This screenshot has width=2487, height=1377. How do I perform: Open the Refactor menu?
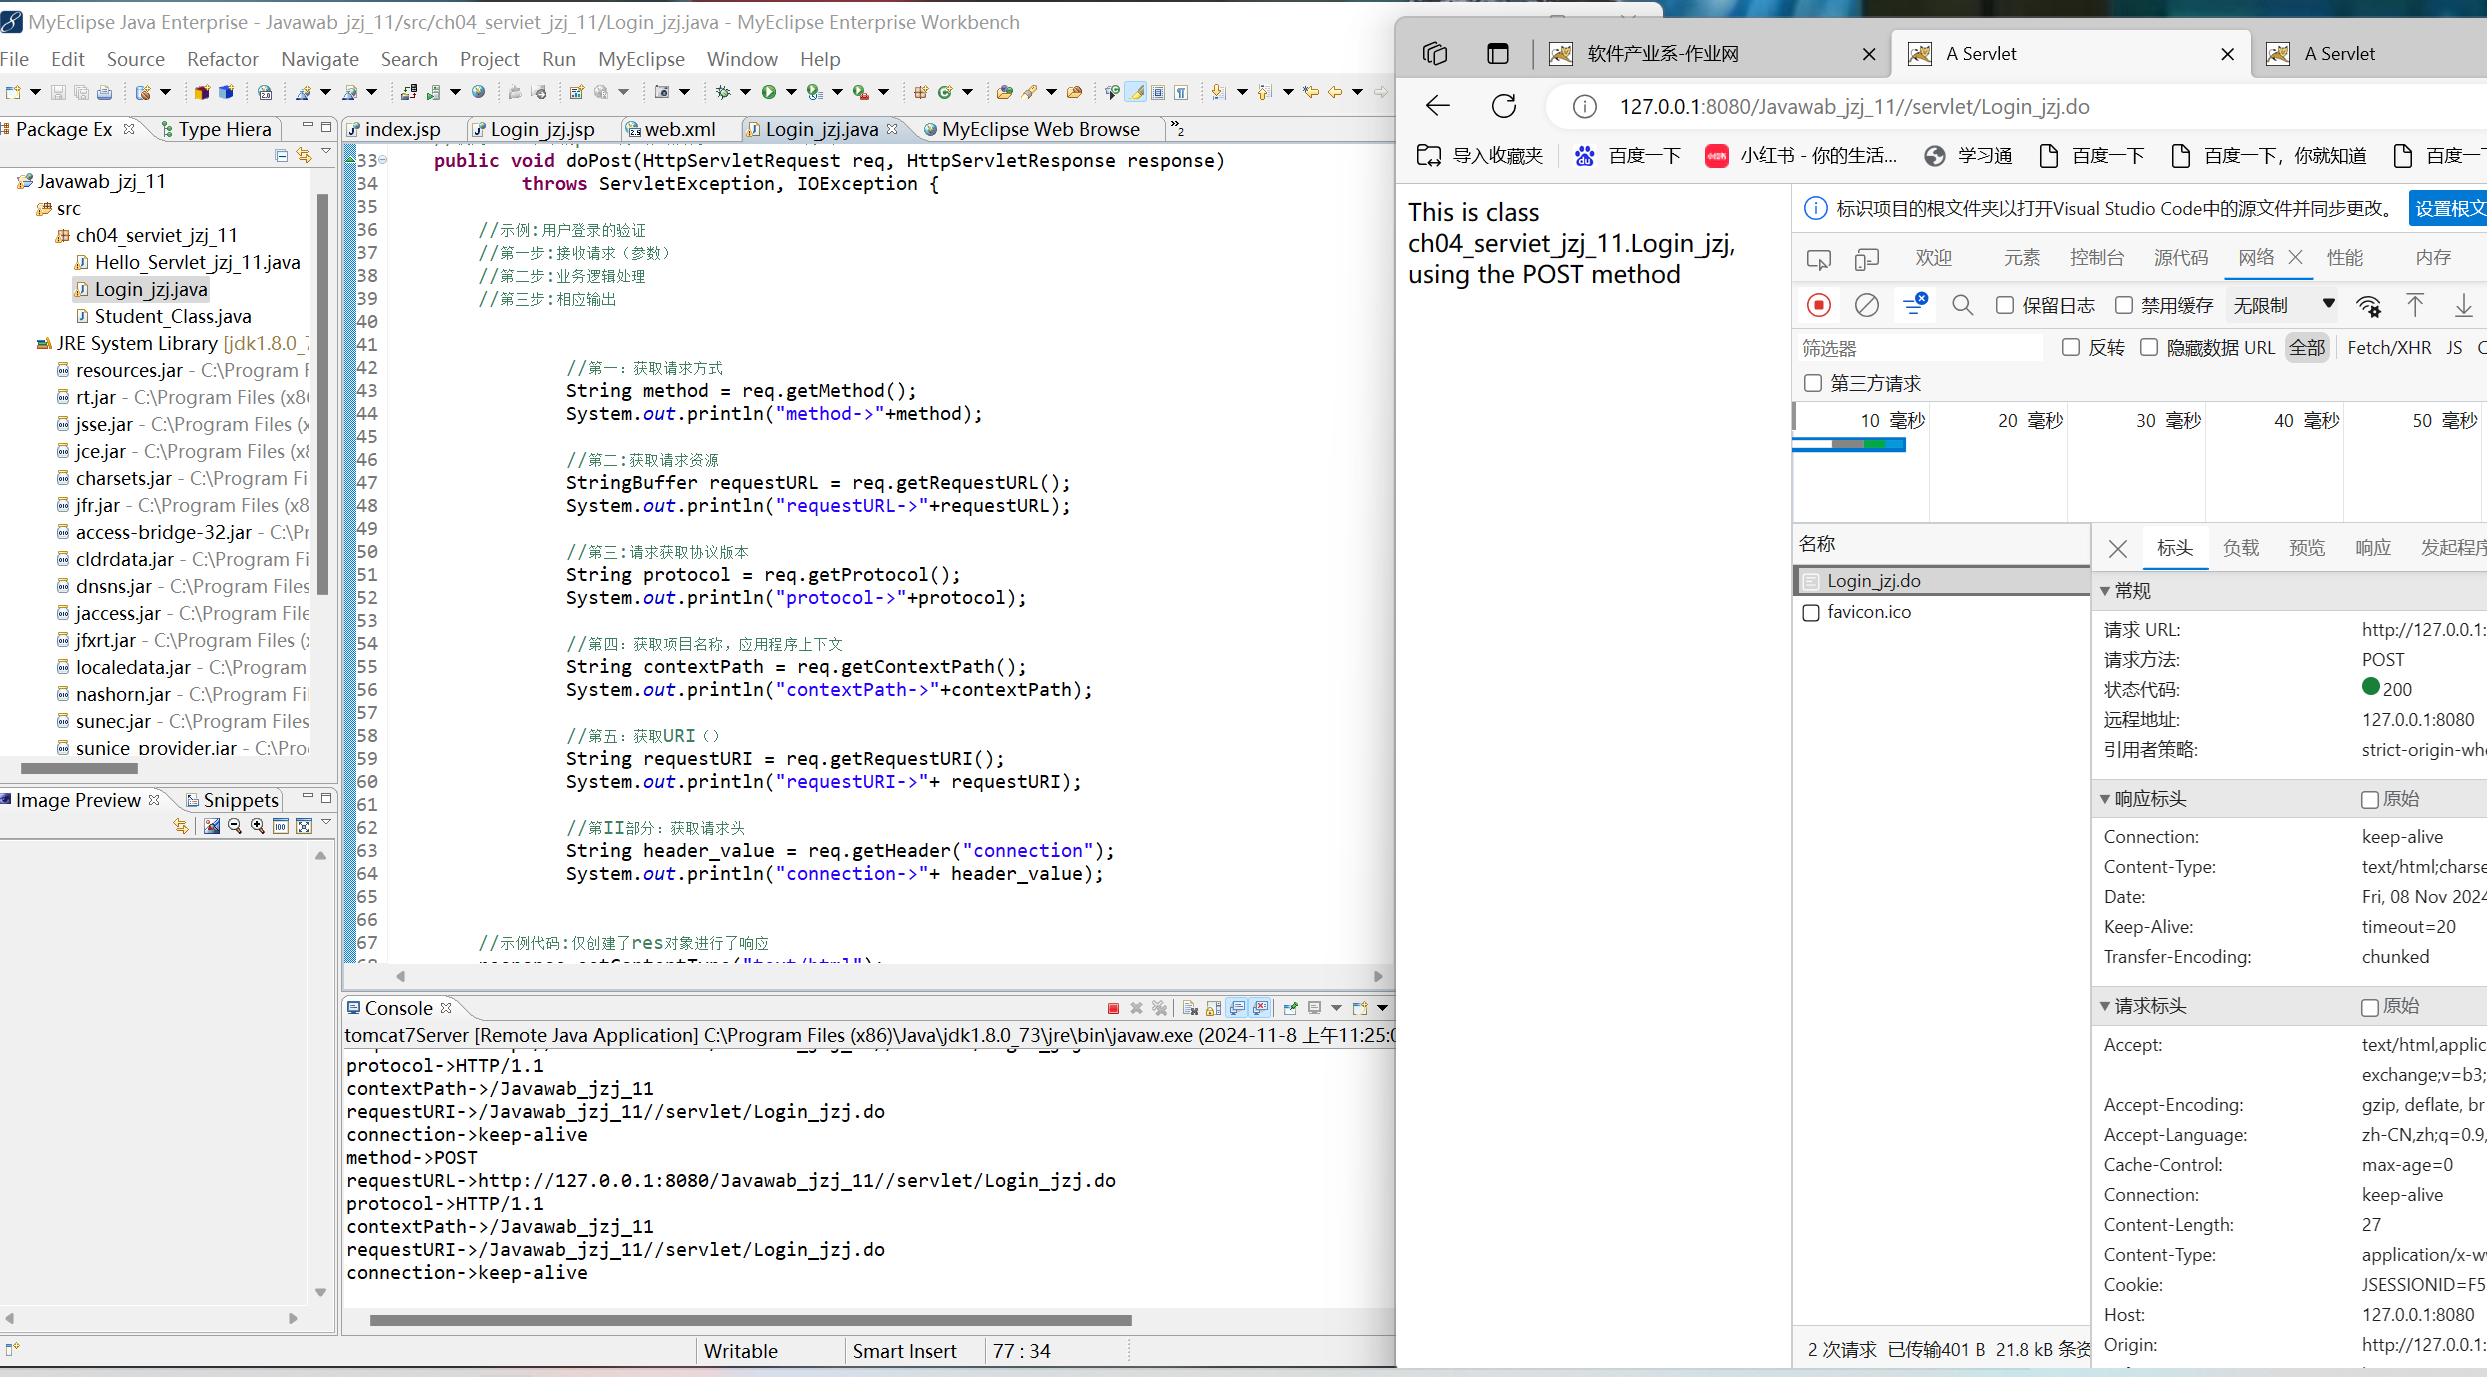[x=223, y=59]
